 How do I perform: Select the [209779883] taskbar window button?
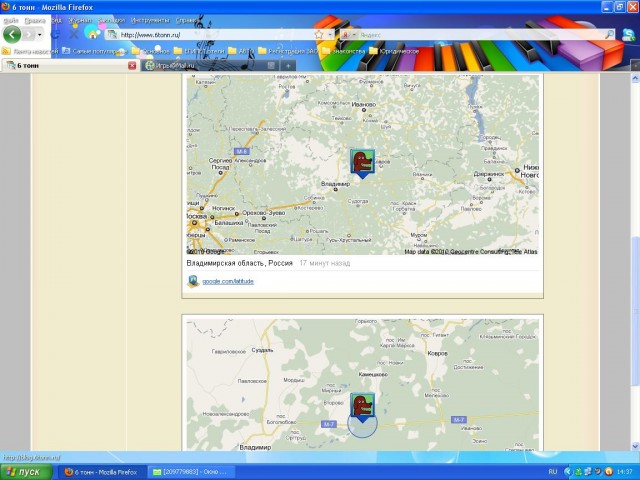(191, 472)
